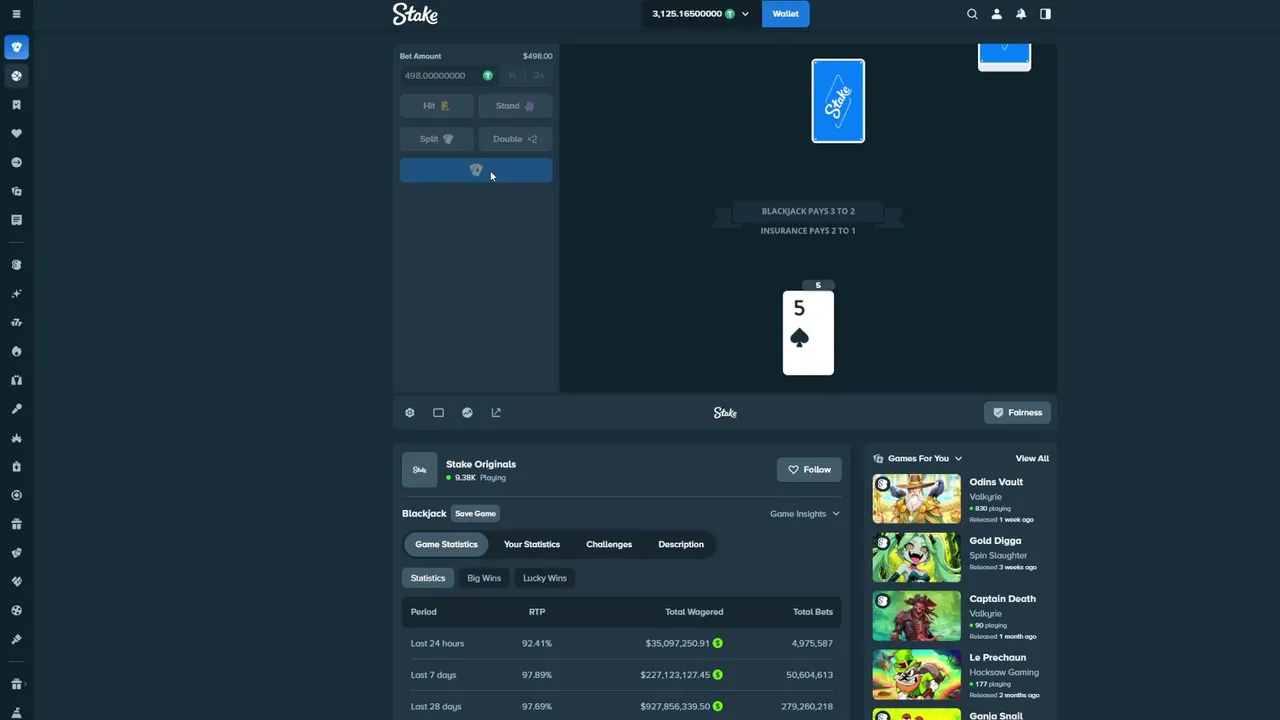Open game settings gear icon
Screen dimensions: 1280x720
pos(410,413)
